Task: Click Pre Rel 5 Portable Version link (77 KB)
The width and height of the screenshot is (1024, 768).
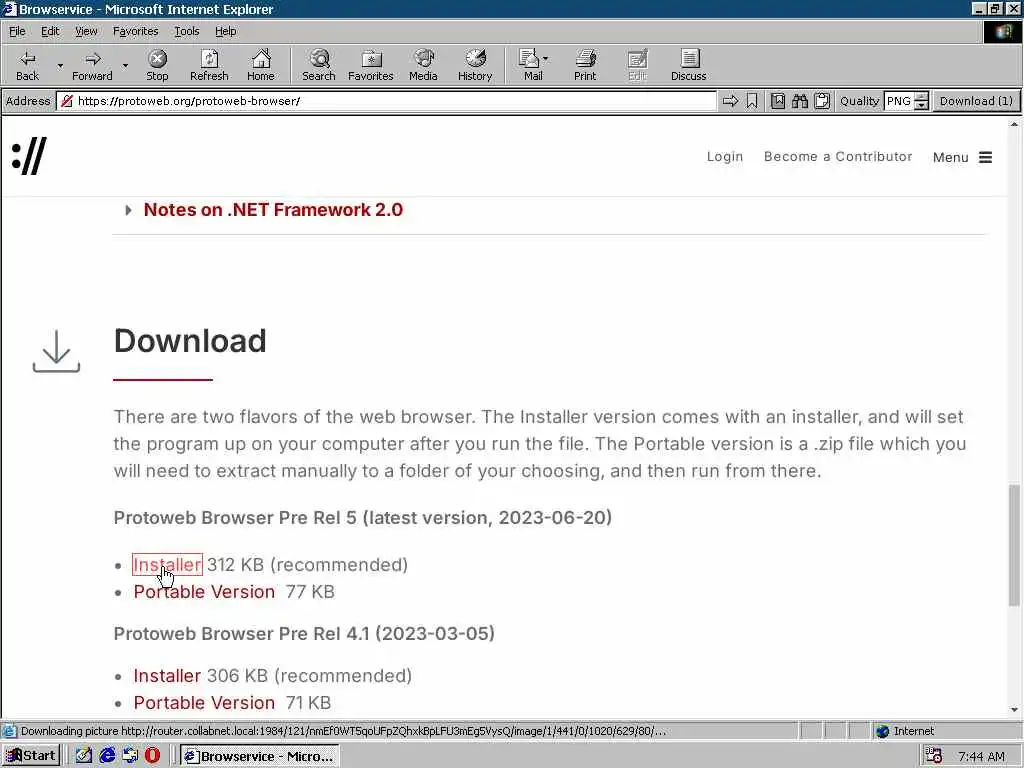Action: coord(204,592)
